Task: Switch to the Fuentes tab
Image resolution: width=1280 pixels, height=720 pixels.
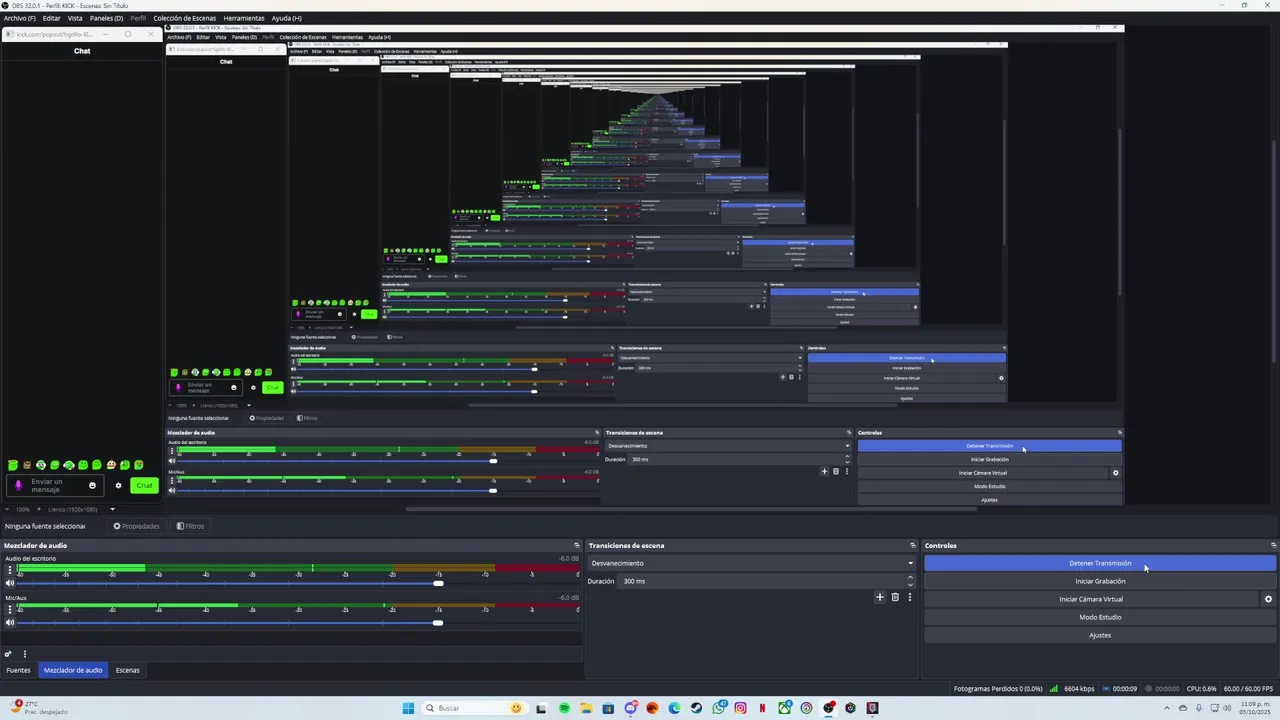Action: pos(18,670)
